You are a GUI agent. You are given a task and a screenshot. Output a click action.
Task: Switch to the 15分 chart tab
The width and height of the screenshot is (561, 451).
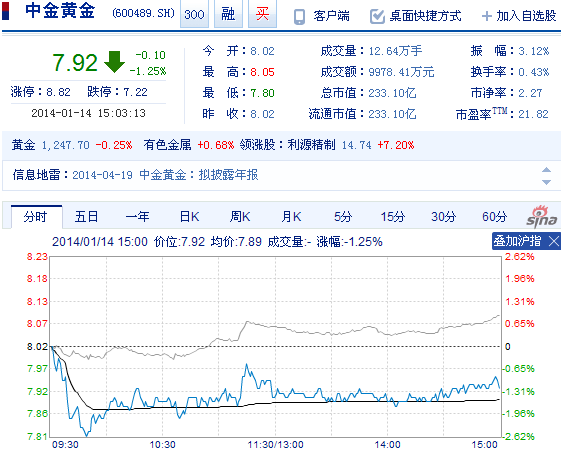pos(392,217)
